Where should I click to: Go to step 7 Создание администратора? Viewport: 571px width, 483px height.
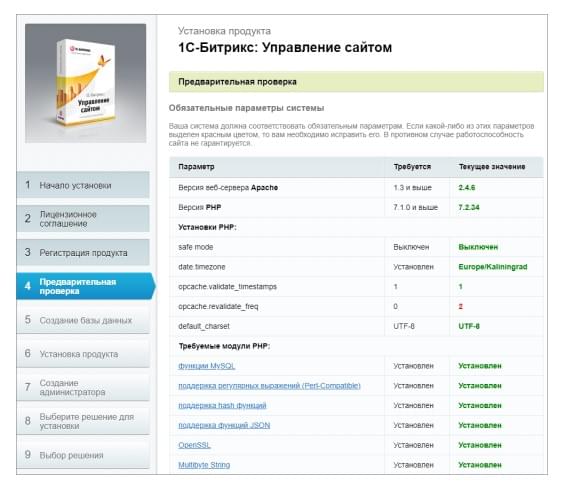[x=83, y=388]
